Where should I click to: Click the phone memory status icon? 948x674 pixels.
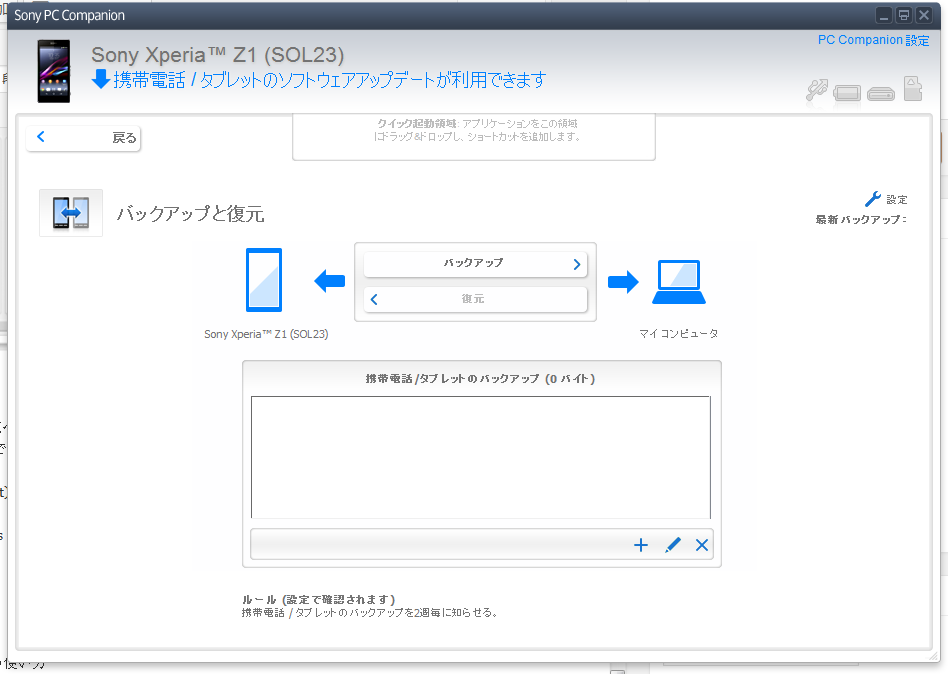(847, 93)
